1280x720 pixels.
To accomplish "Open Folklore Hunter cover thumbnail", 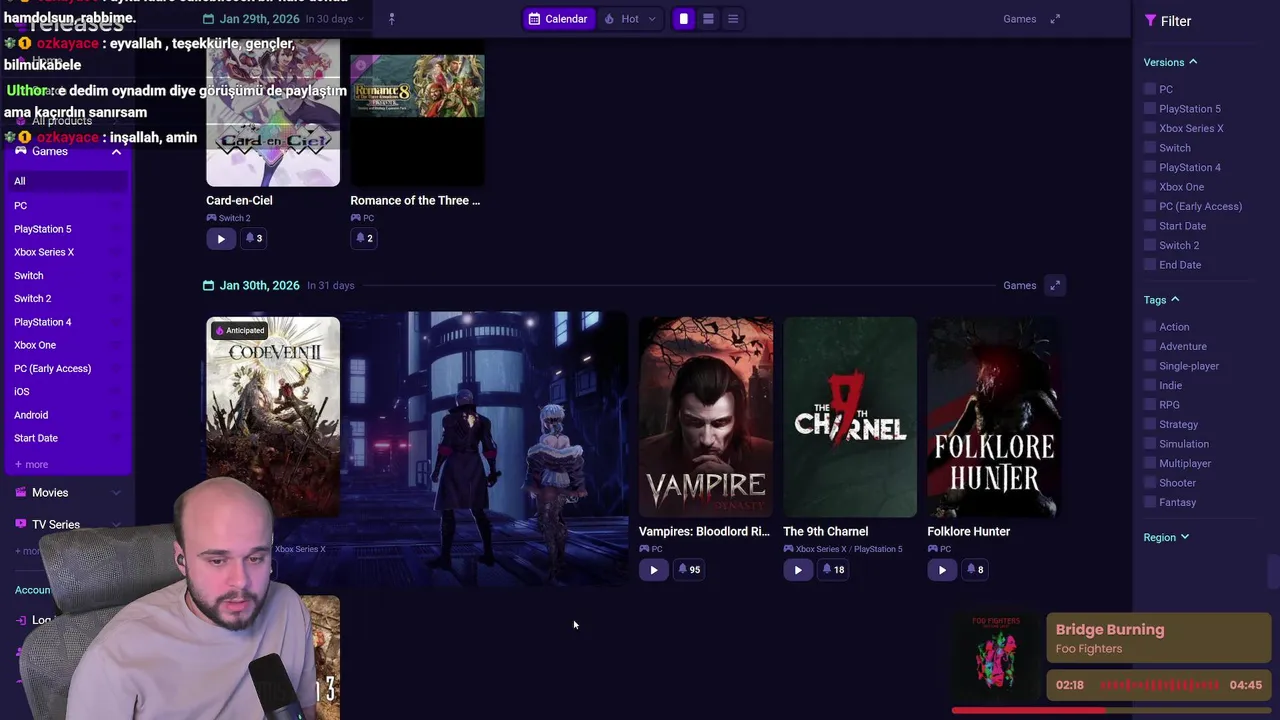I will click(994, 417).
